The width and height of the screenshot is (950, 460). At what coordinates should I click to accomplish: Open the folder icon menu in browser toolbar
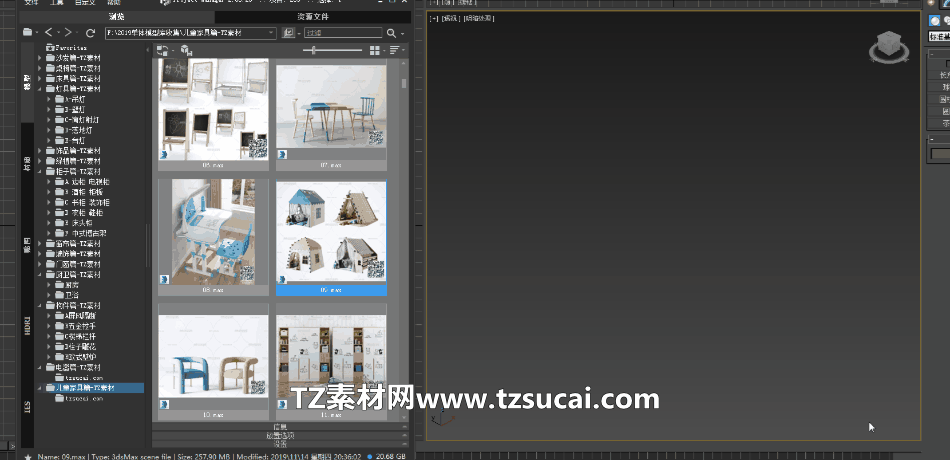point(27,32)
